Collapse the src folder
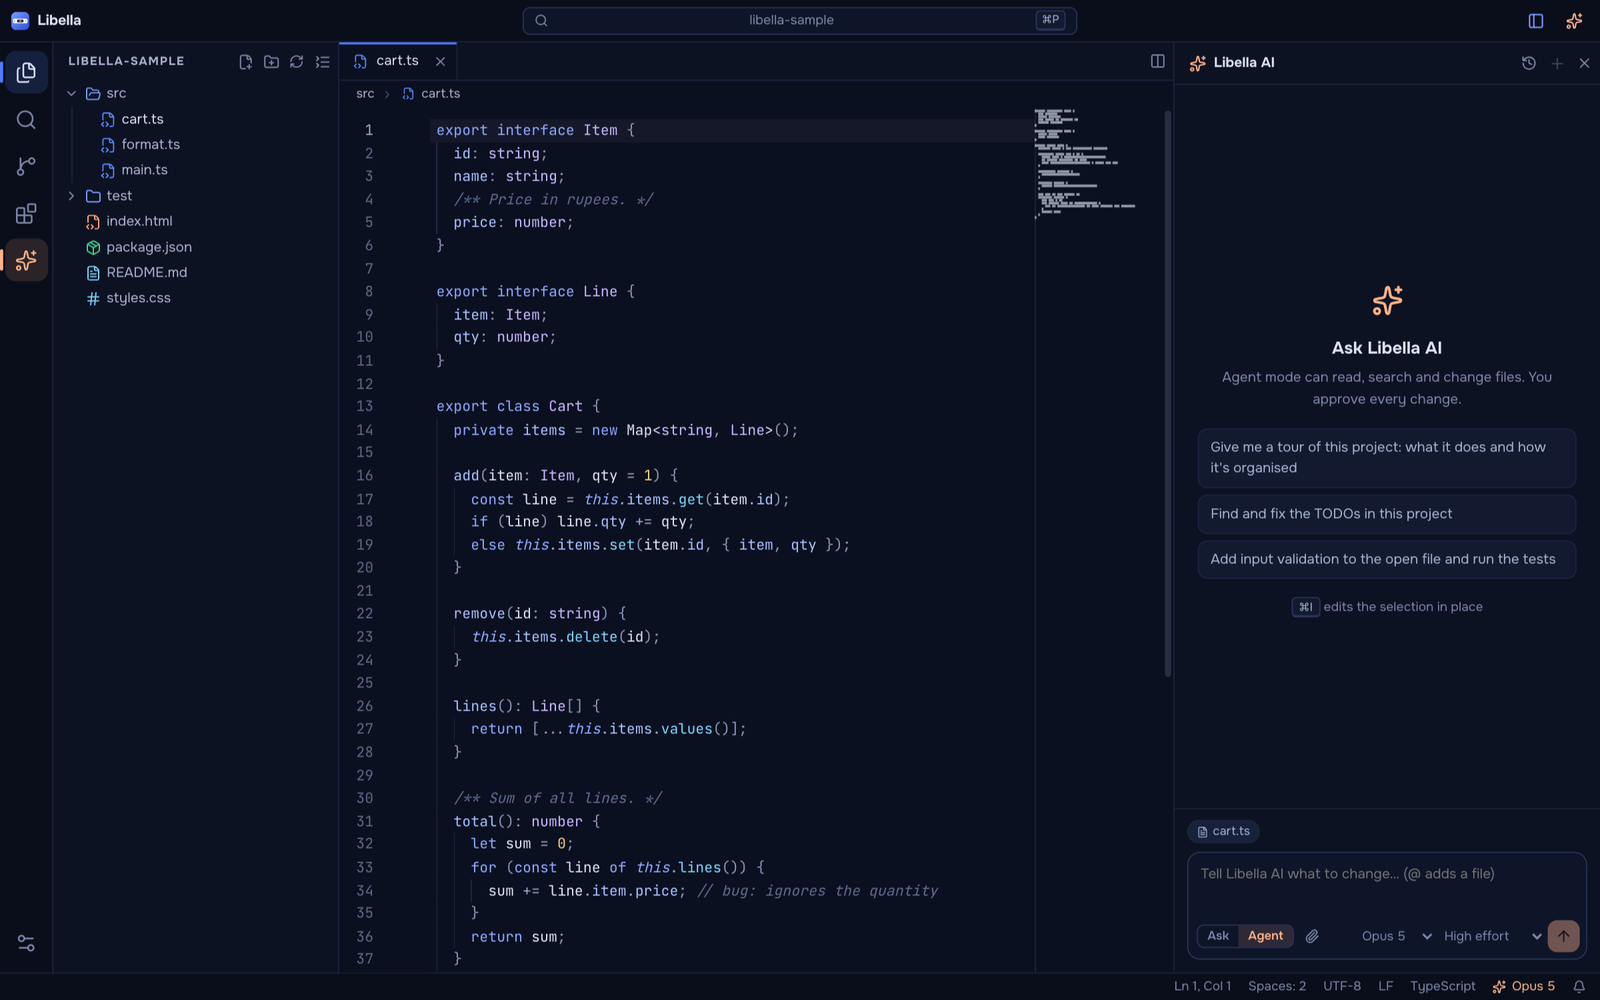1600x1000 pixels. tap(72, 93)
